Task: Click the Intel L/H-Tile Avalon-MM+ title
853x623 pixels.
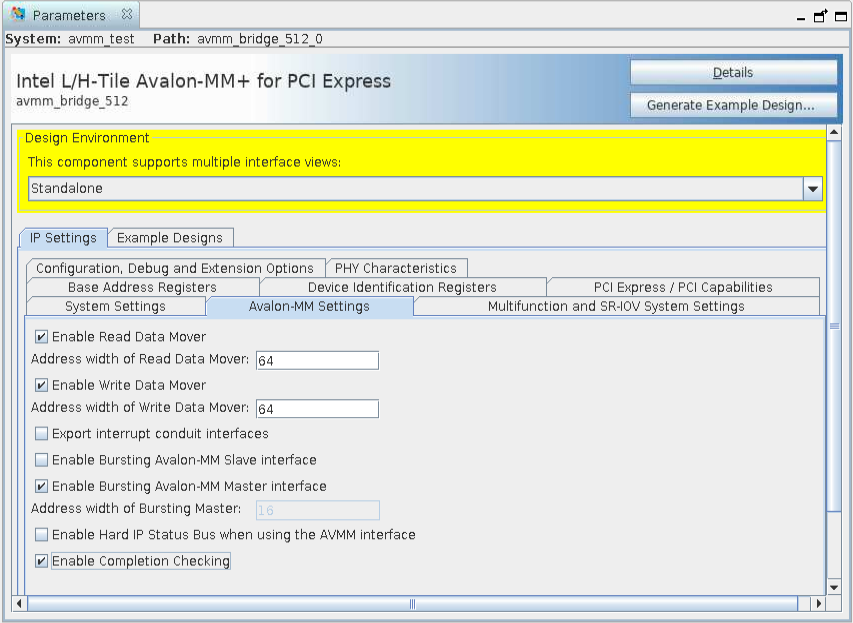Action: 203,81
